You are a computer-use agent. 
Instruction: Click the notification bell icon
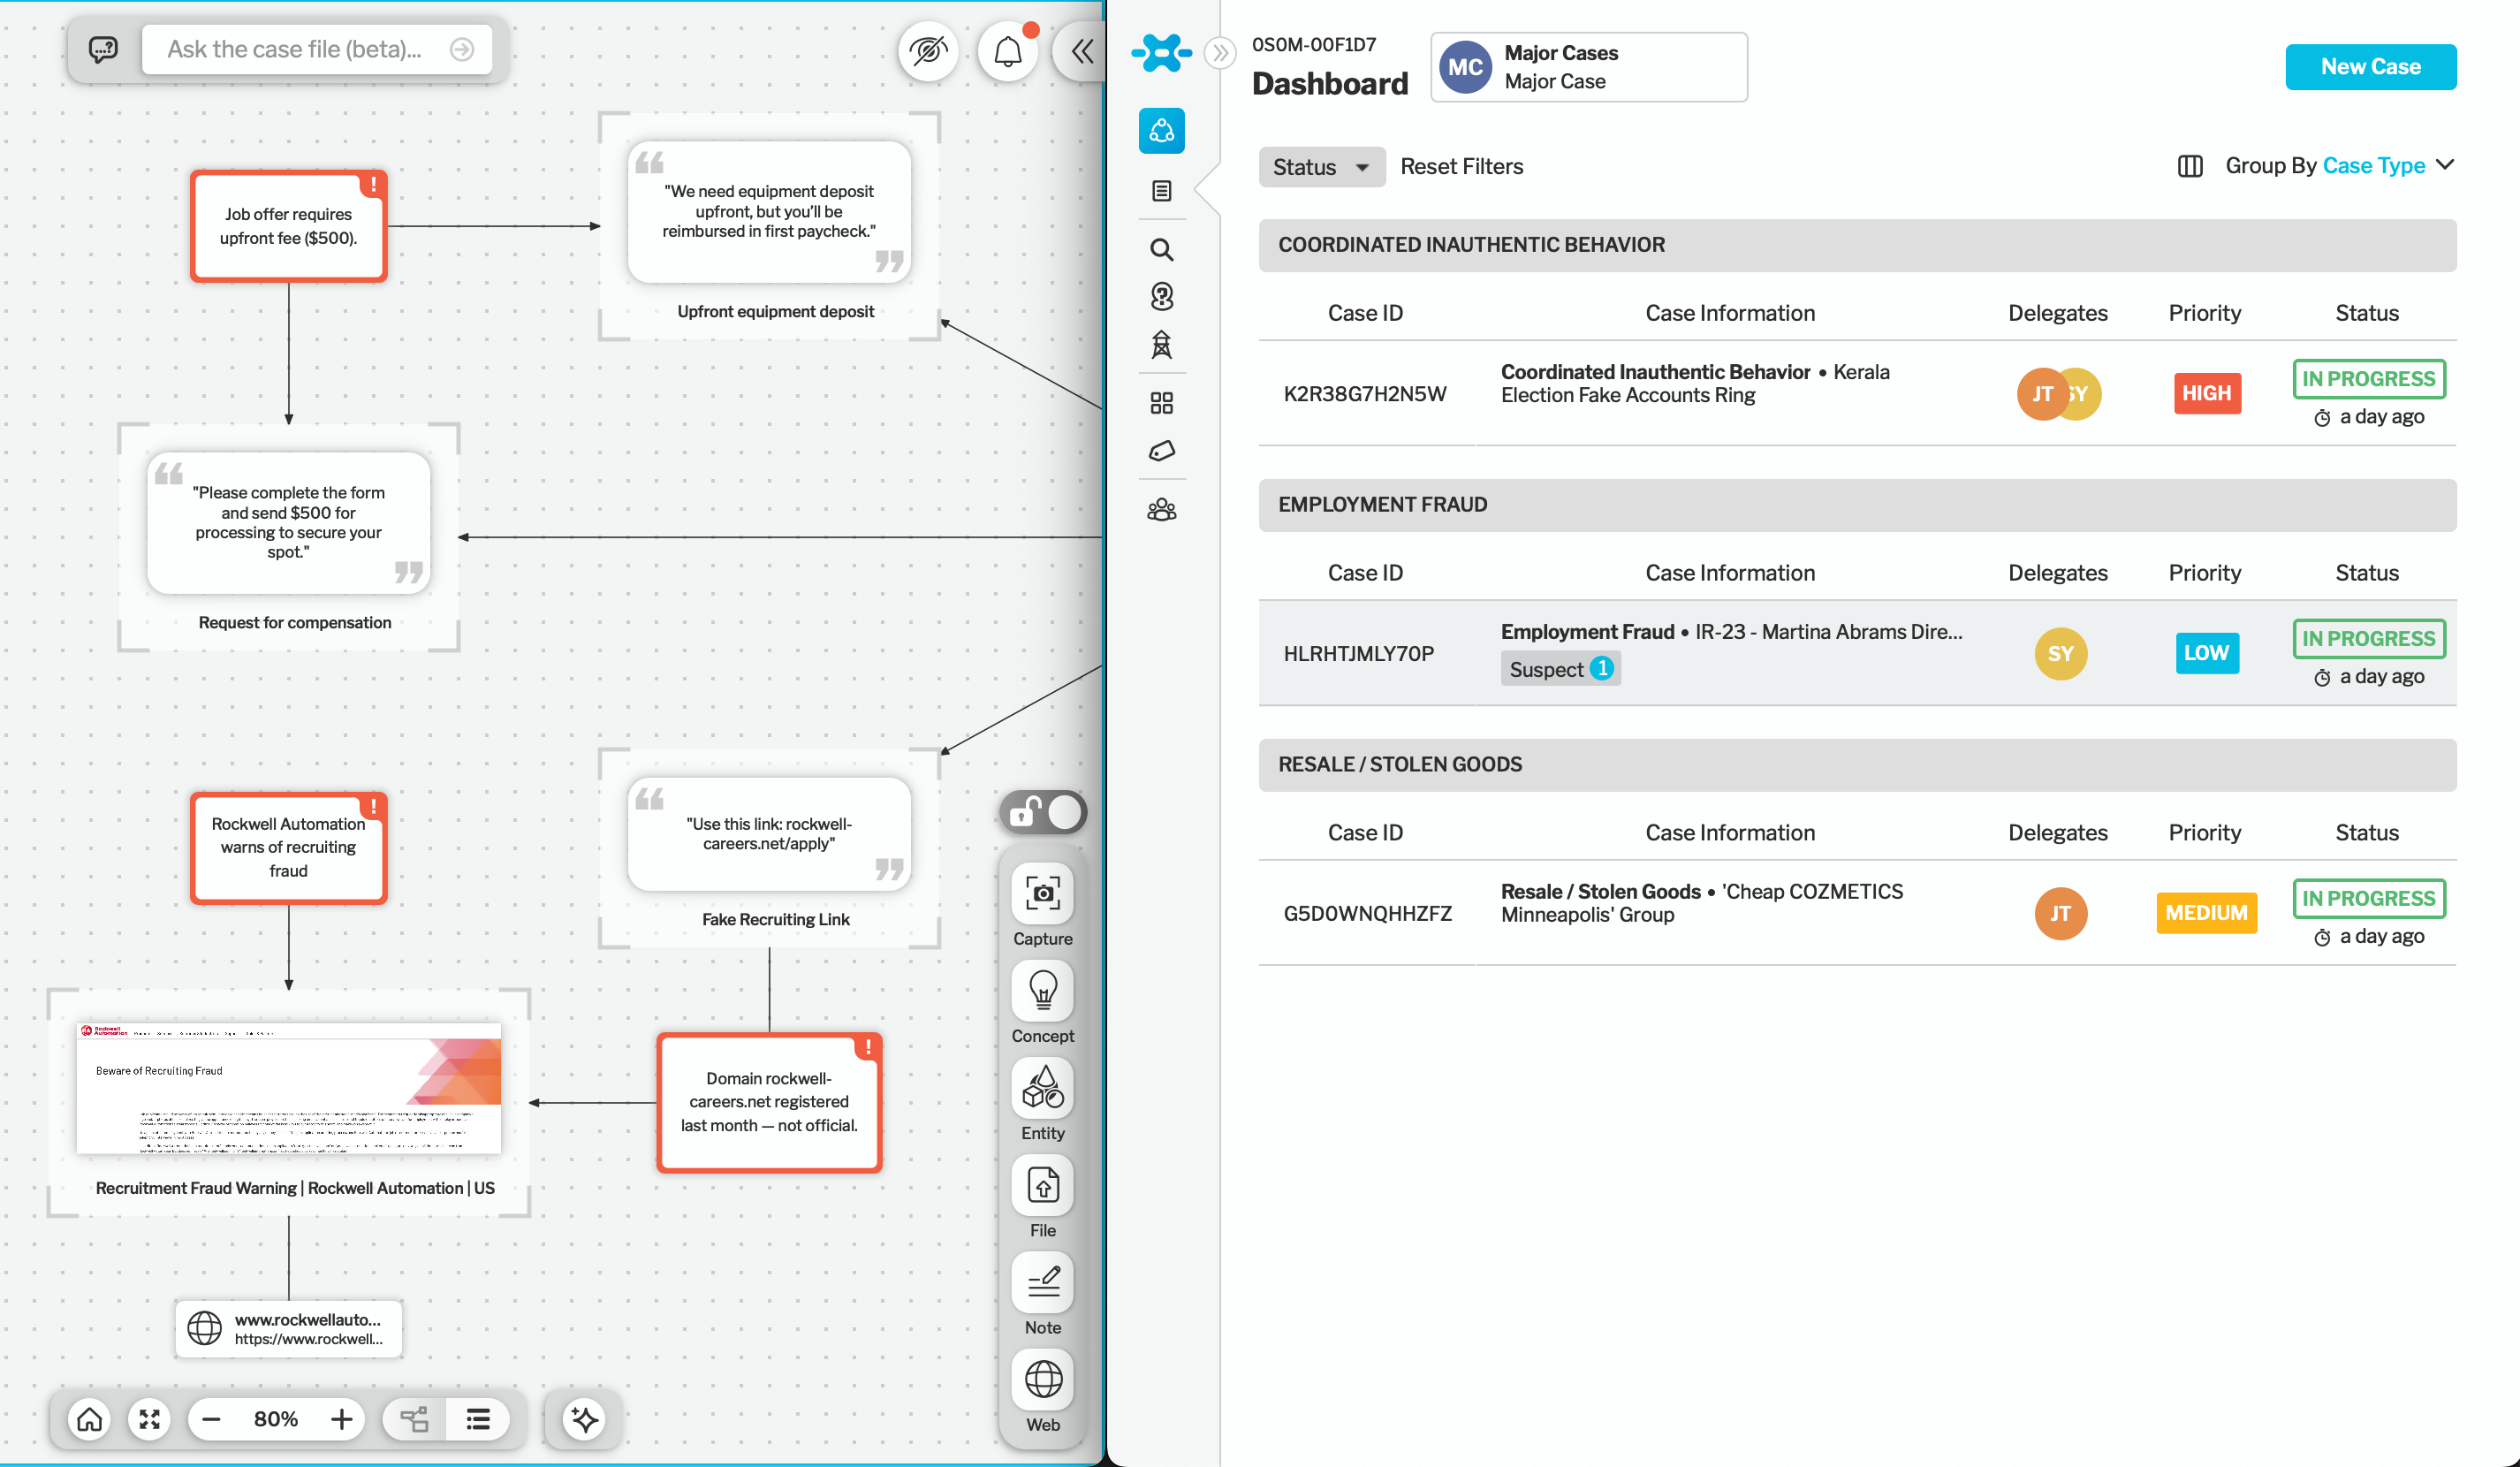pyautogui.click(x=1007, y=51)
